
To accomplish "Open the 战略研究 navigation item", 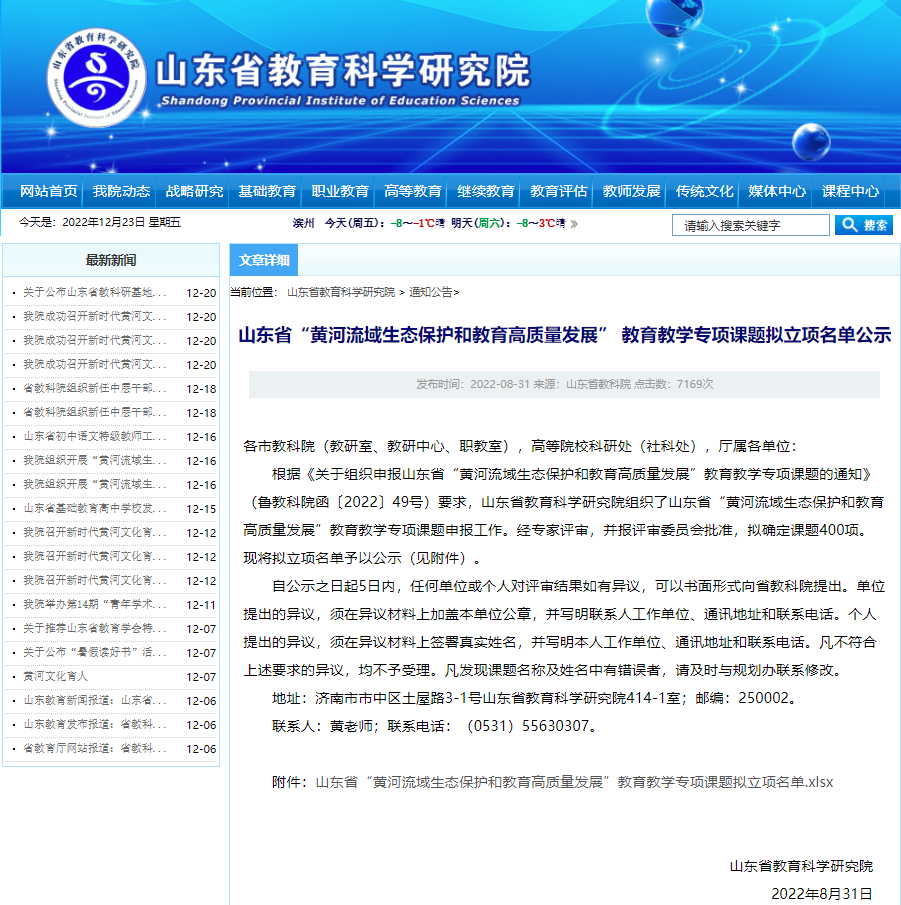I will click(194, 191).
